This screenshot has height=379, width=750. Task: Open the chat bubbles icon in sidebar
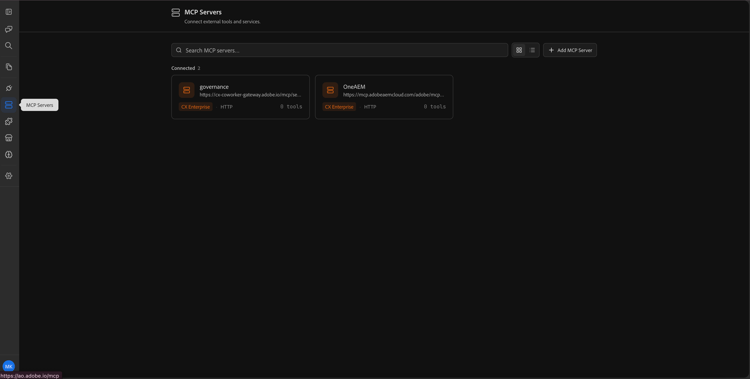(9, 29)
